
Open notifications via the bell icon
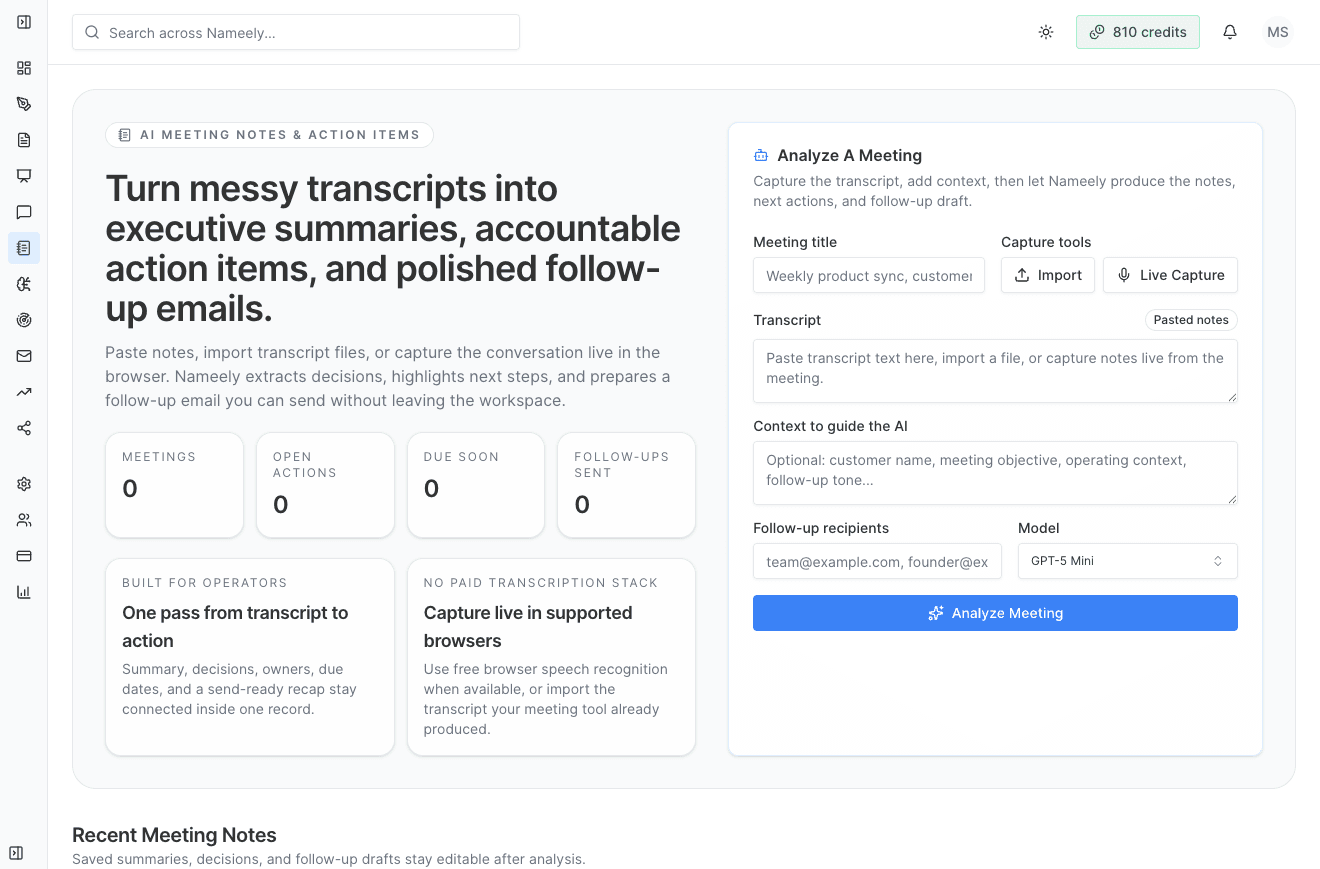pos(1229,32)
